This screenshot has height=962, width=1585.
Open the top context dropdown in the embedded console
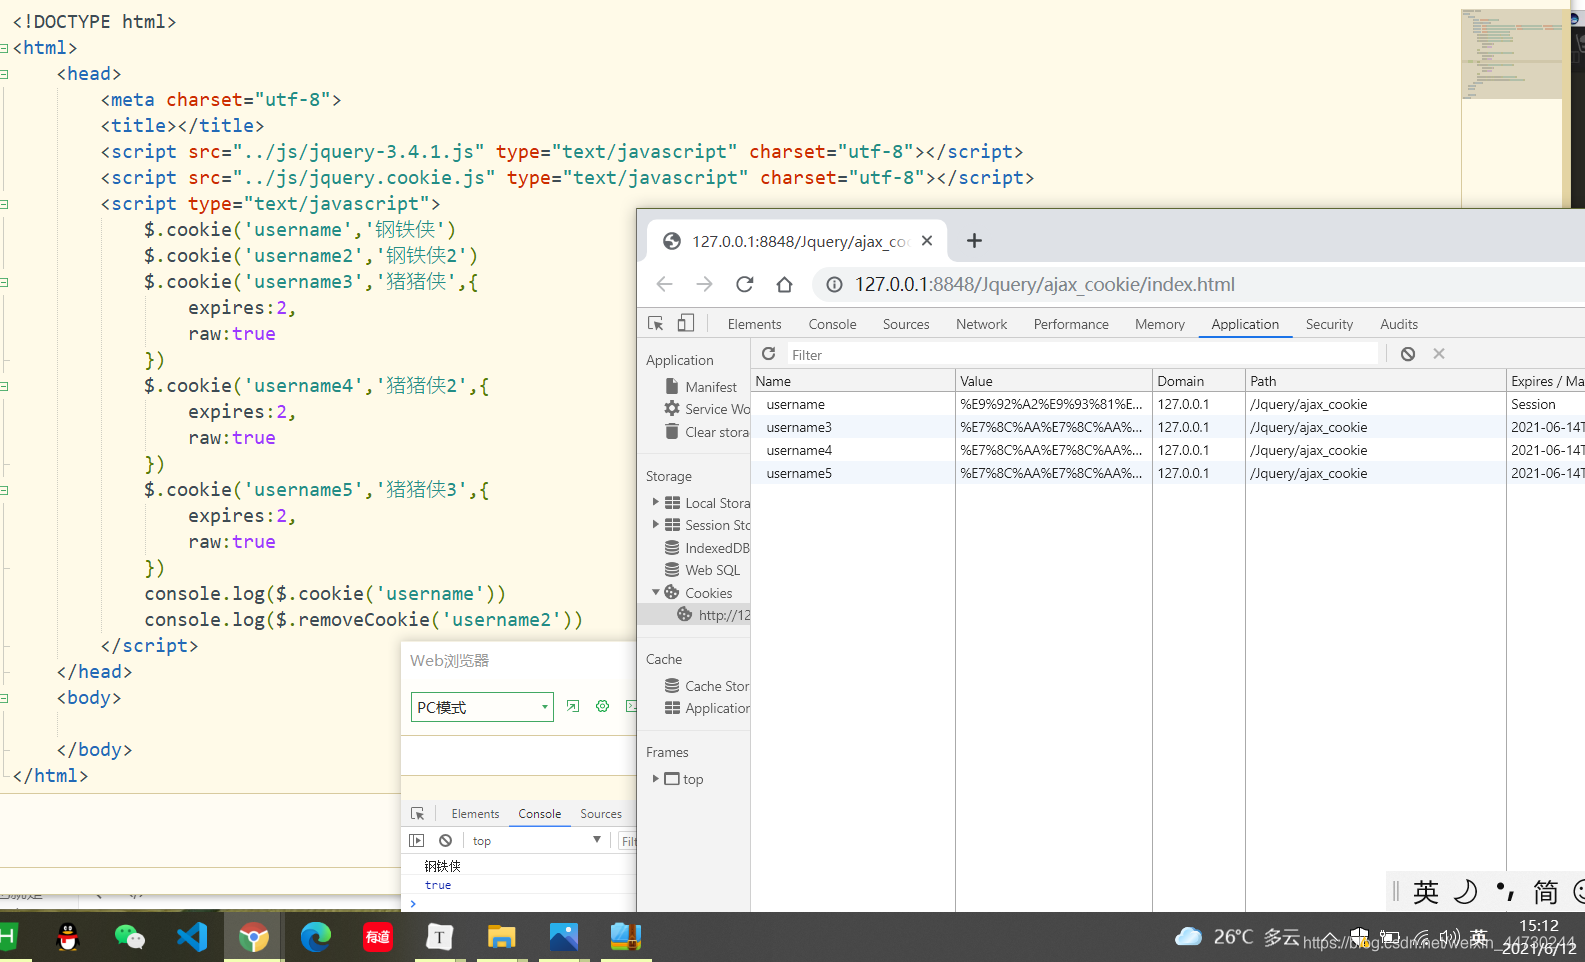(537, 841)
